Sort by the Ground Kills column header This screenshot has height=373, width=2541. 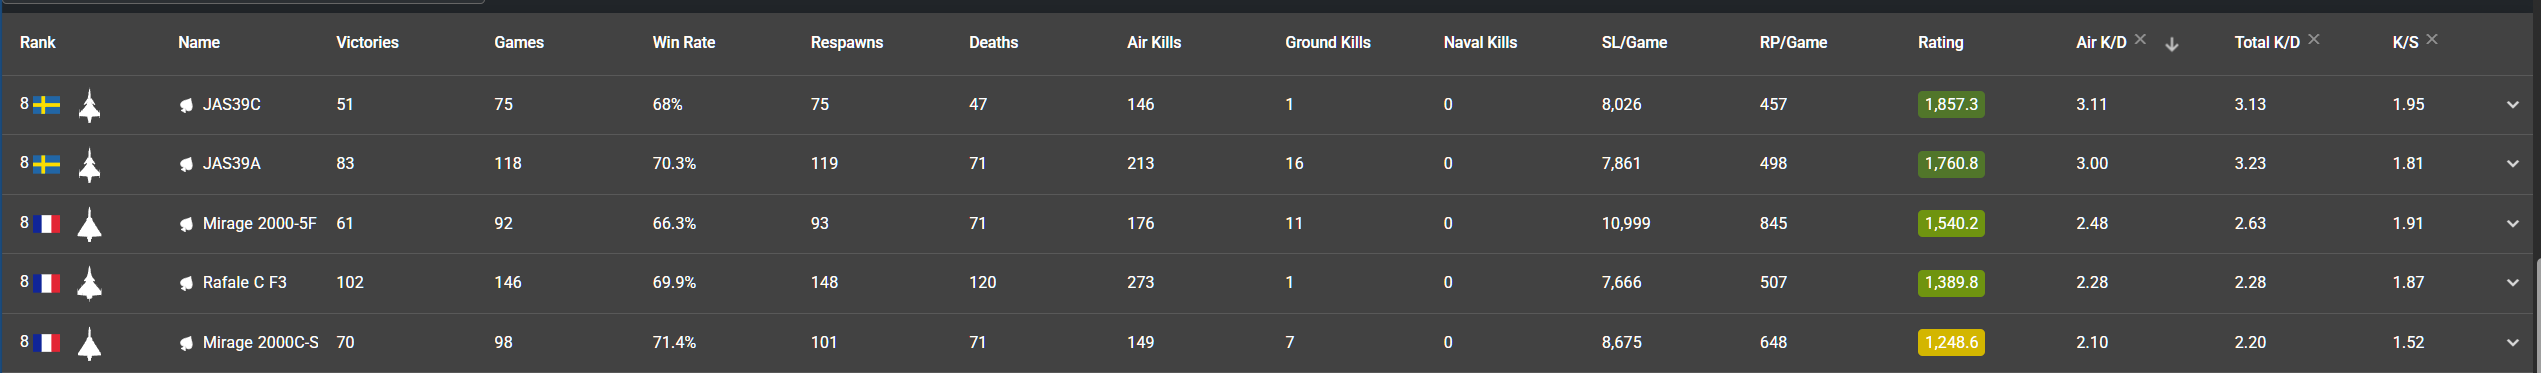pyautogui.click(x=1327, y=42)
